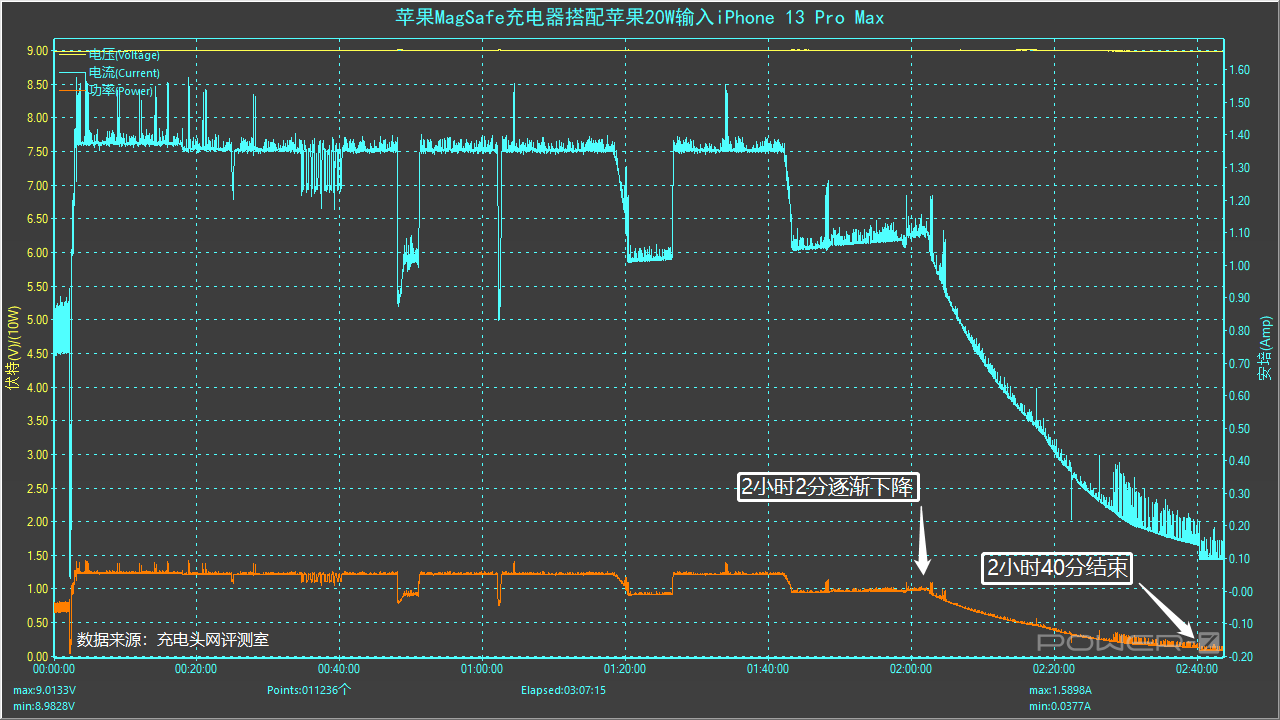Click the 02:20:00 time axis label
The width and height of the screenshot is (1280, 720).
coord(1054,668)
